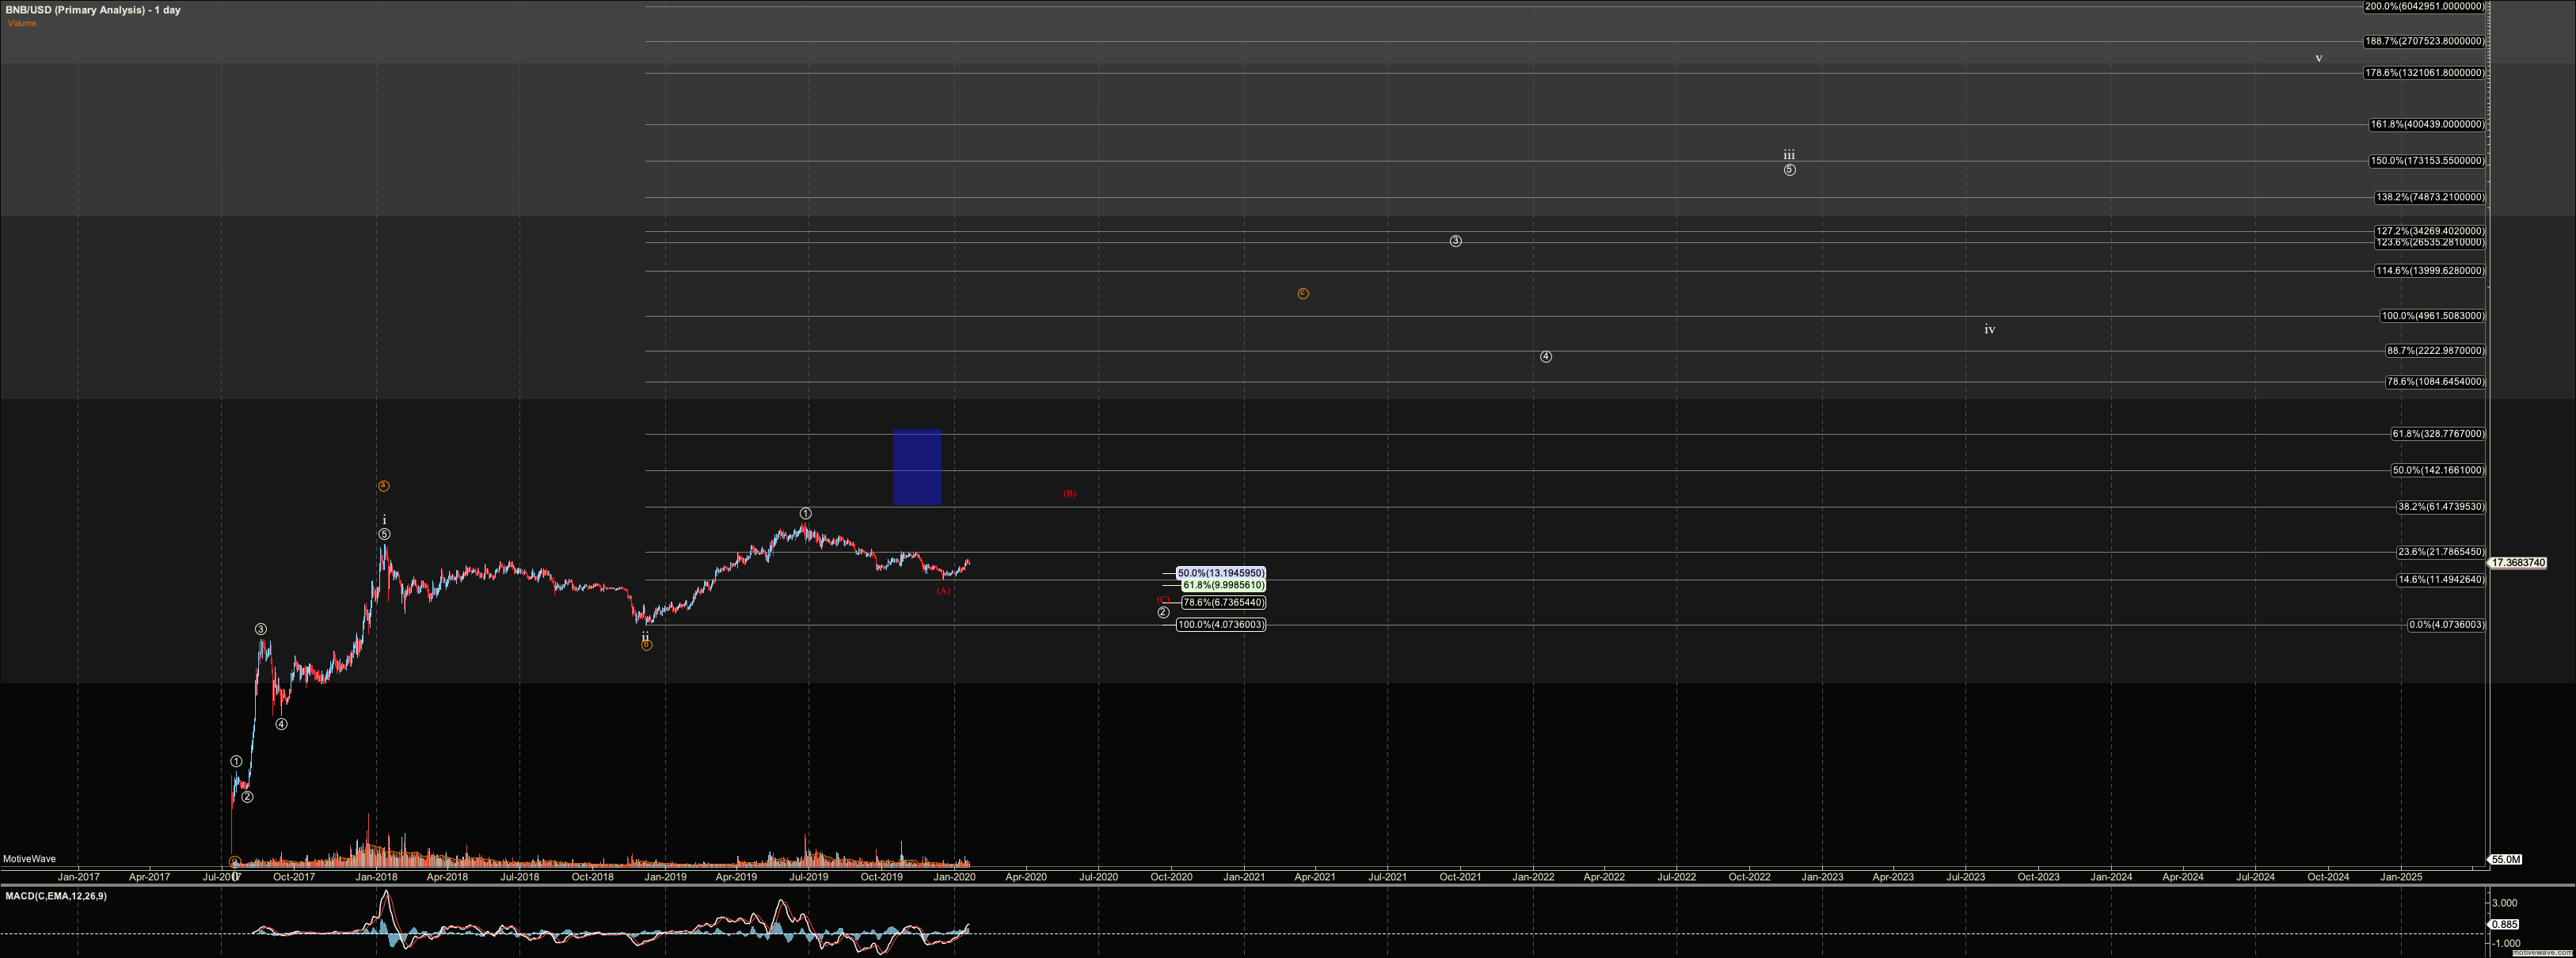Select the retracement label 78.6% (6.7365440)

click(1223, 603)
